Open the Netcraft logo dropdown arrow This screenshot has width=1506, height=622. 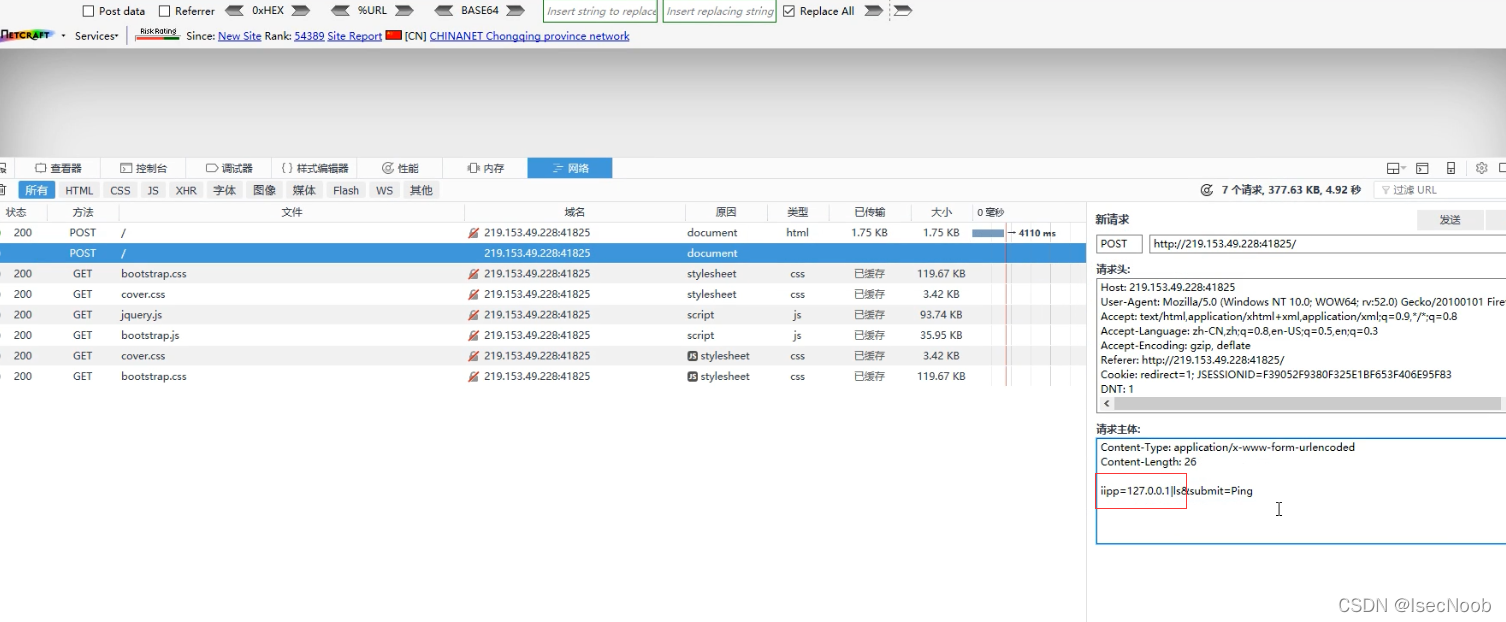pos(63,36)
